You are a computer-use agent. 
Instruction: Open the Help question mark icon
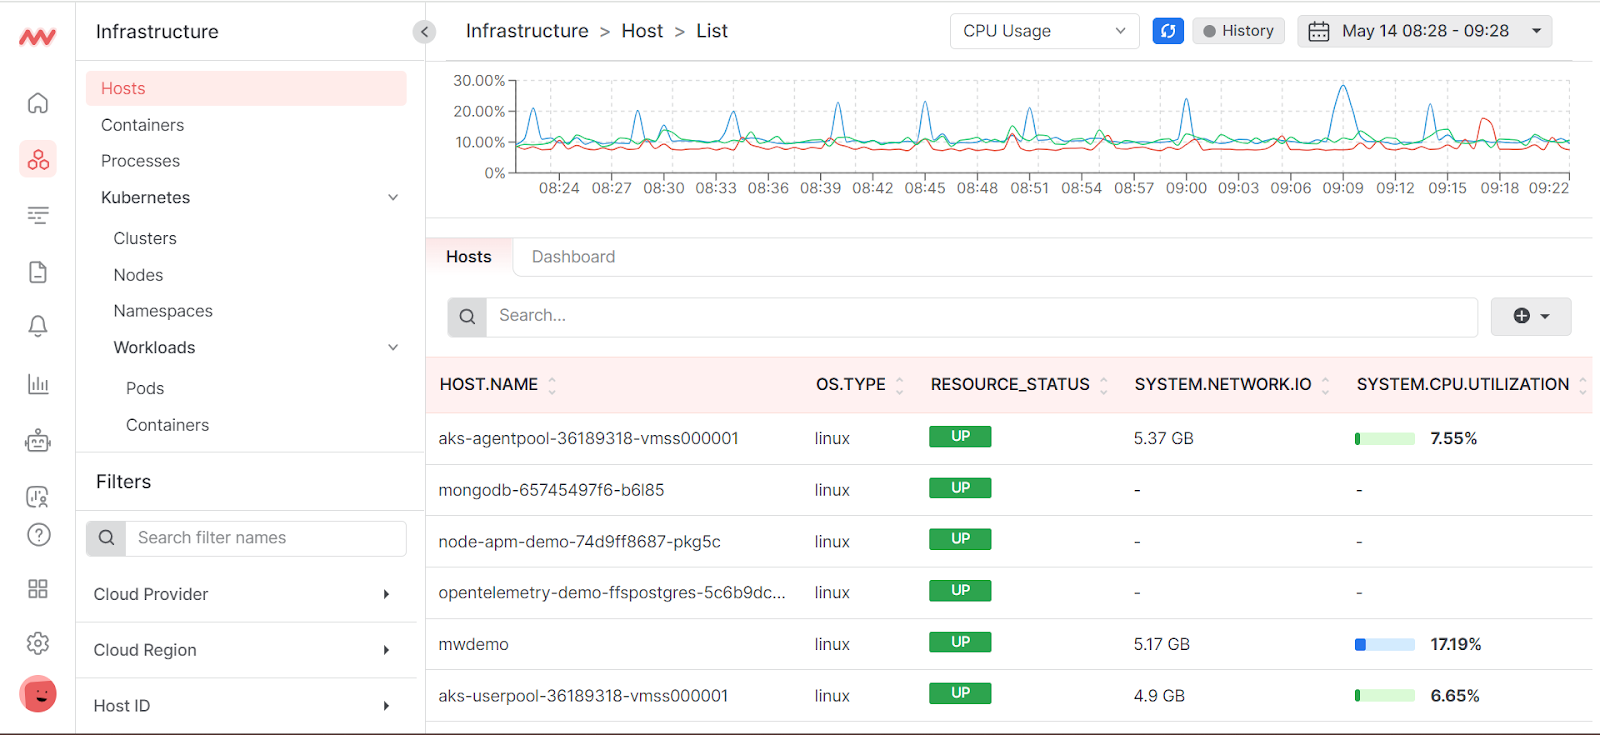[38, 535]
